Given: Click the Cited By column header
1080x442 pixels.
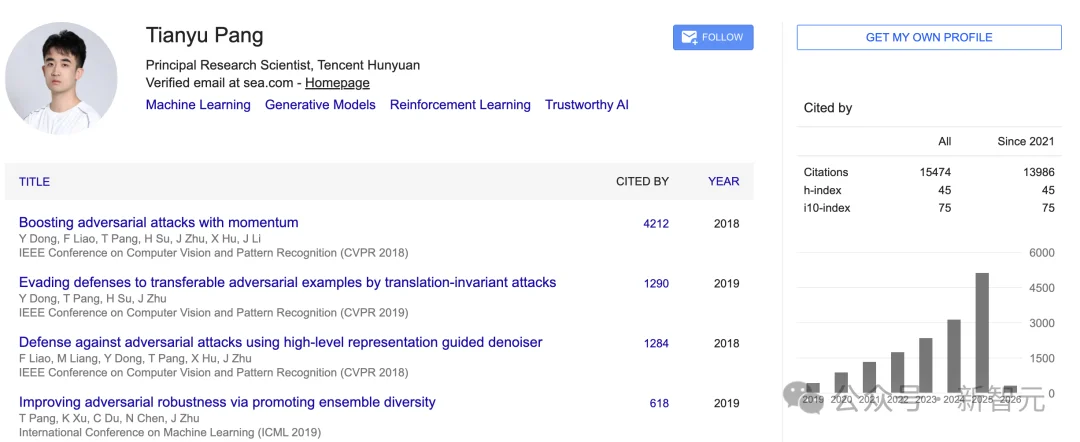Looking at the screenshot, I should point(642,182).
